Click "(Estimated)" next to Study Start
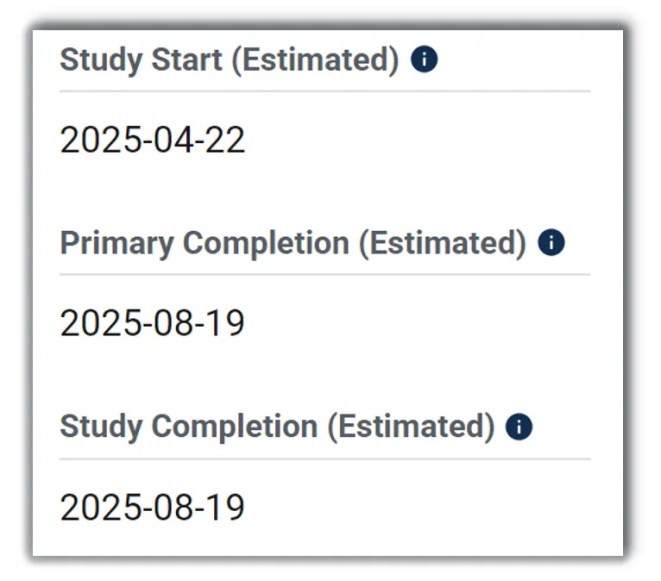 pyautogui.click(x=315, y=60)
